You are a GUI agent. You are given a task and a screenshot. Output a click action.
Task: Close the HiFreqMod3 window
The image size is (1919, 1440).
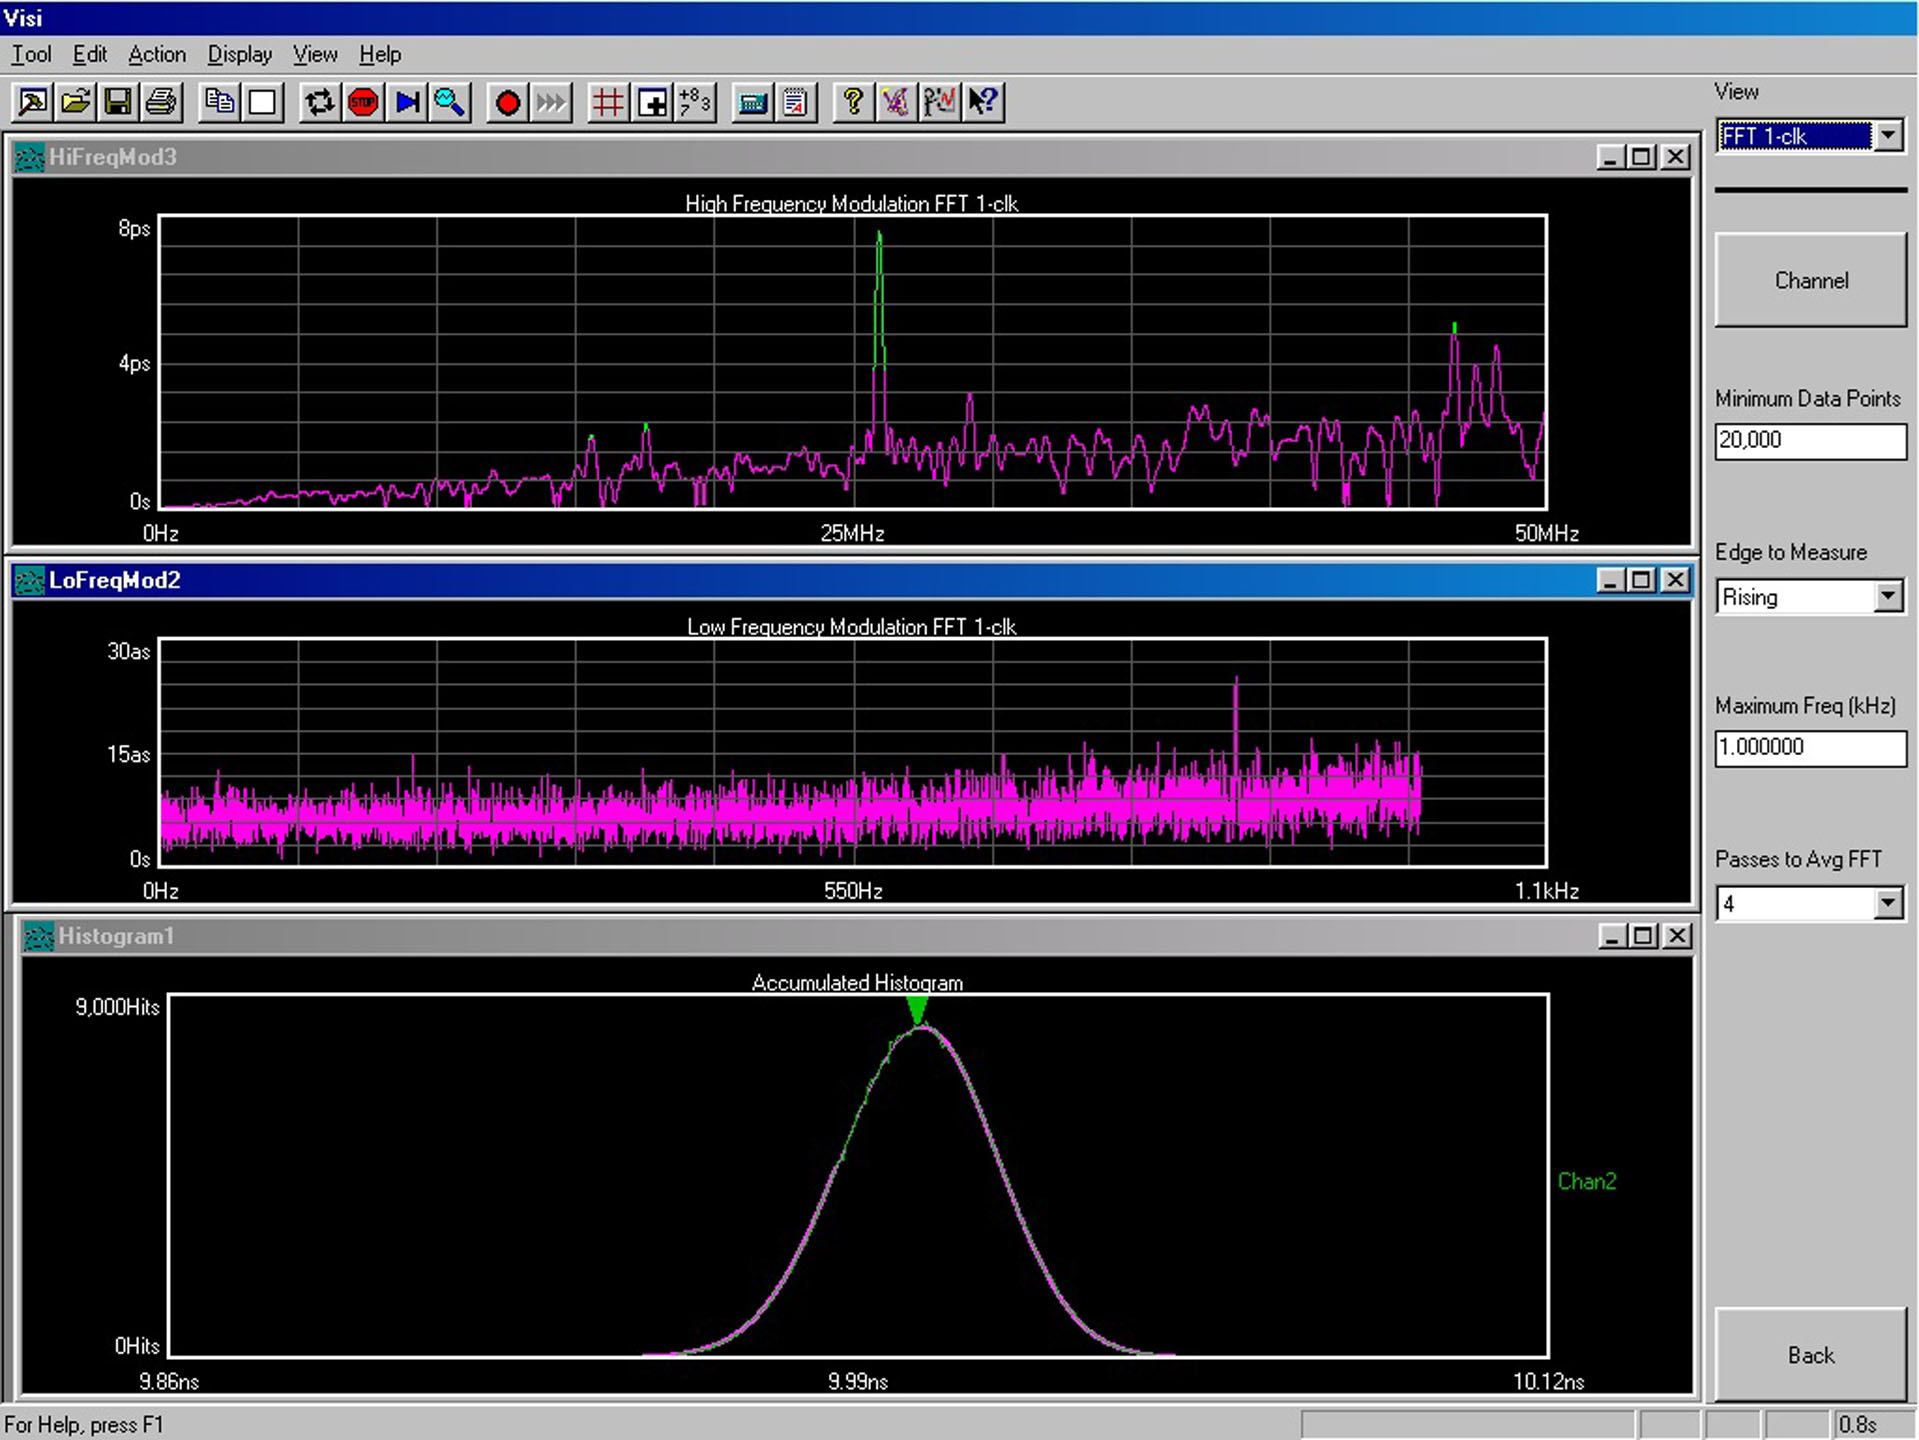coord(1676,157)
